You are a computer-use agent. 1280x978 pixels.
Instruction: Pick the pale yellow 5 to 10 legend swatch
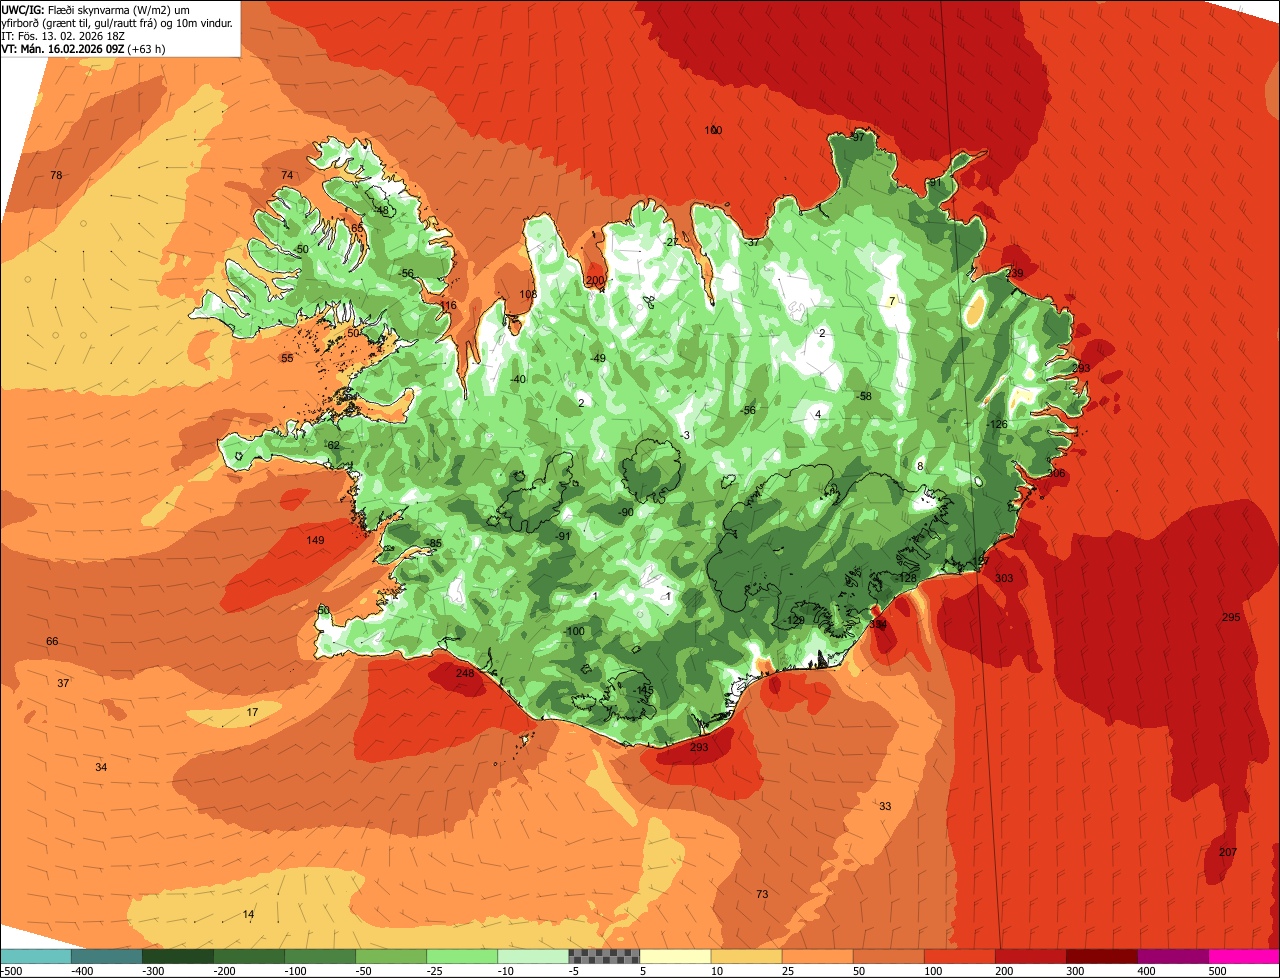coord(675,956)
